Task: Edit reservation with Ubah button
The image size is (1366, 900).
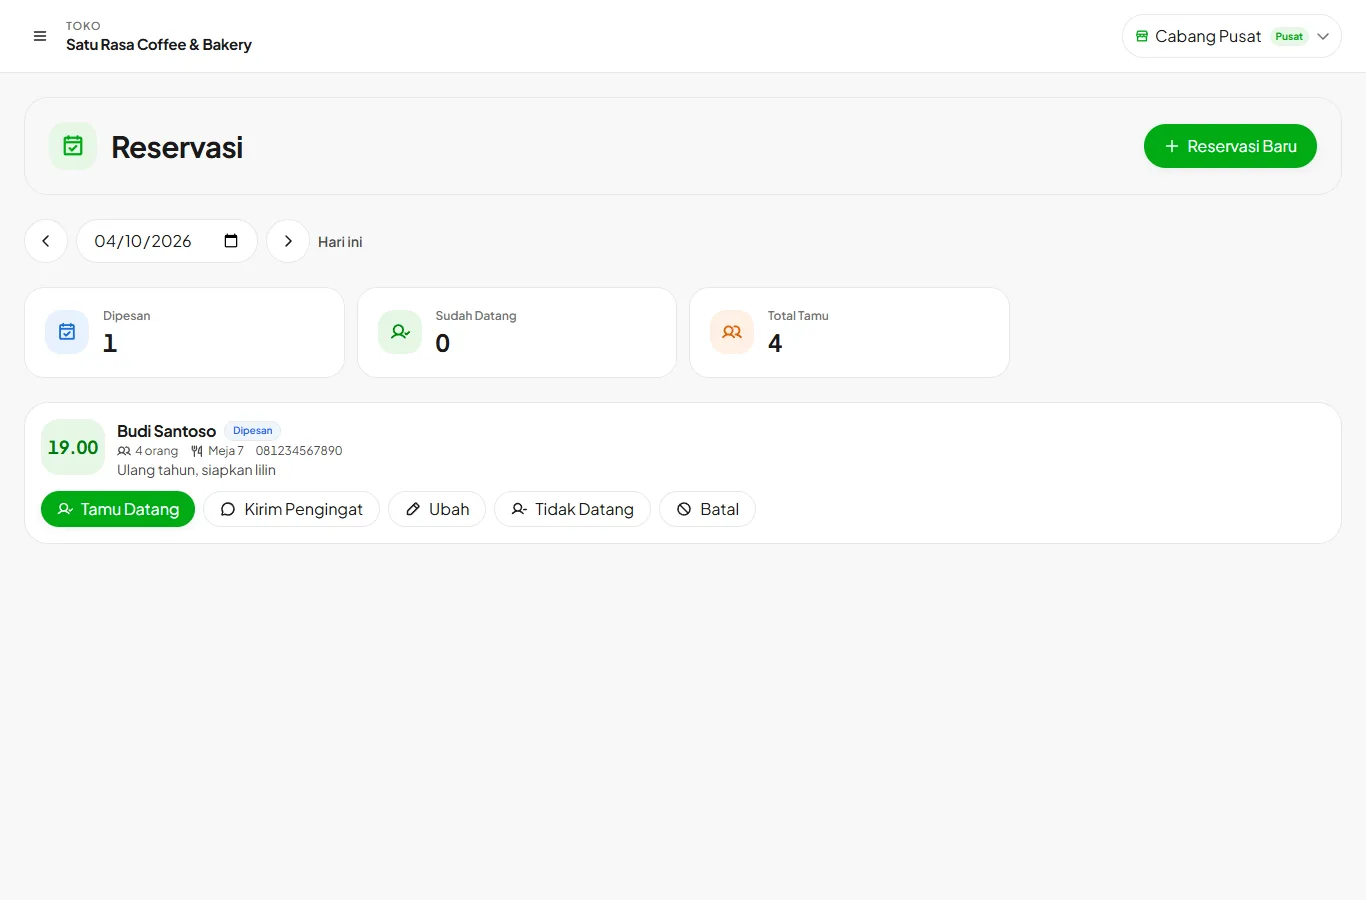Action: pyautogui.click(x=437, y=509)
